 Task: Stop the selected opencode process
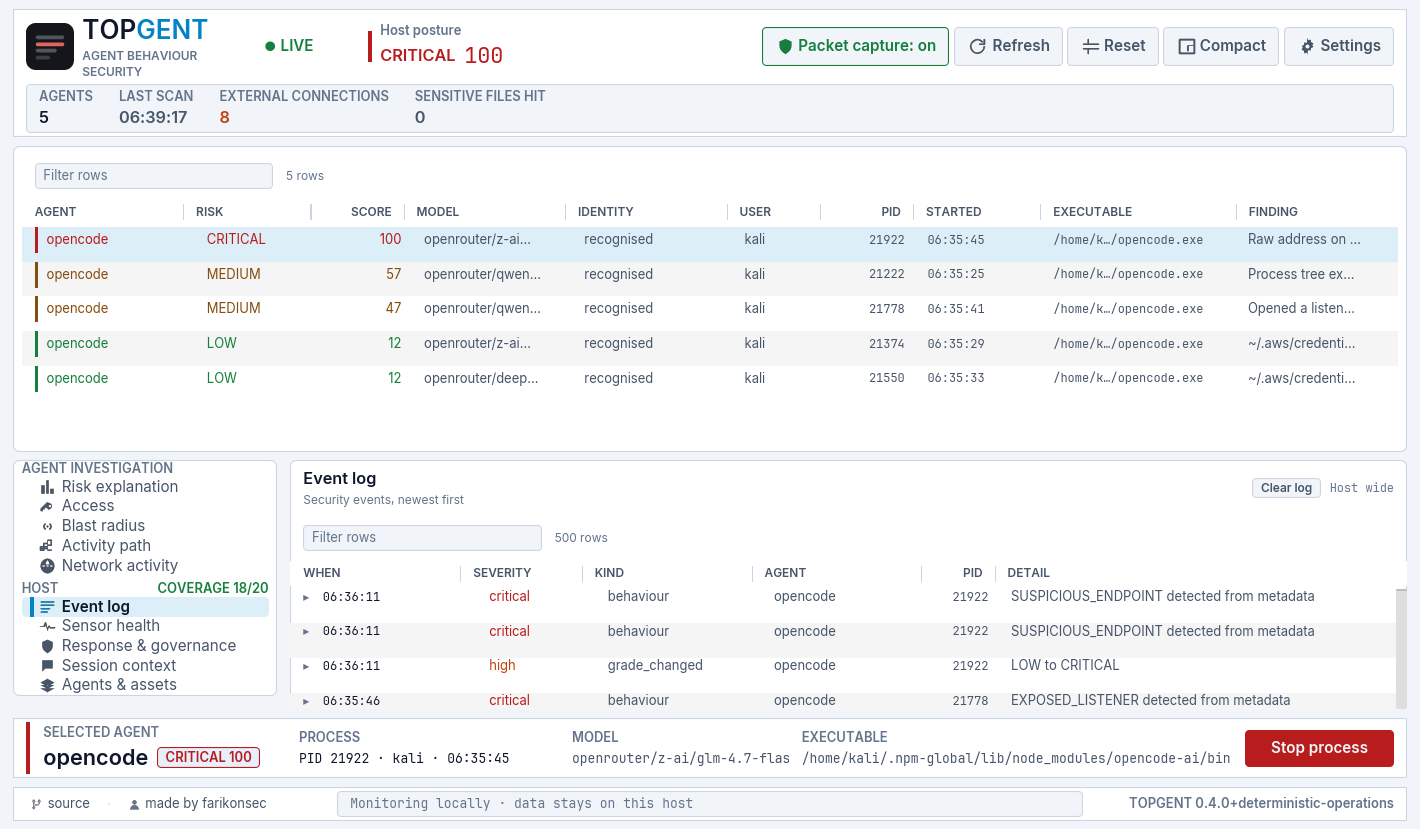1319,748
